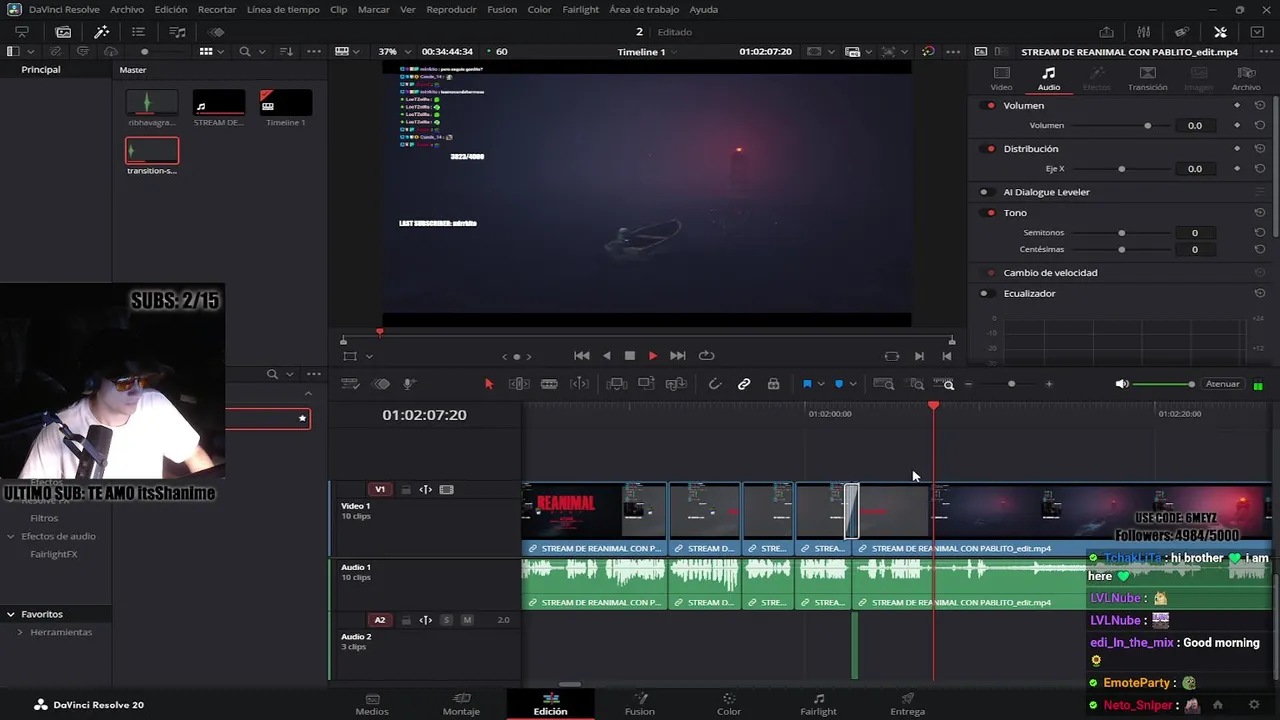
Task: Open the Media Pool icon
Action: tap(63, 32)
